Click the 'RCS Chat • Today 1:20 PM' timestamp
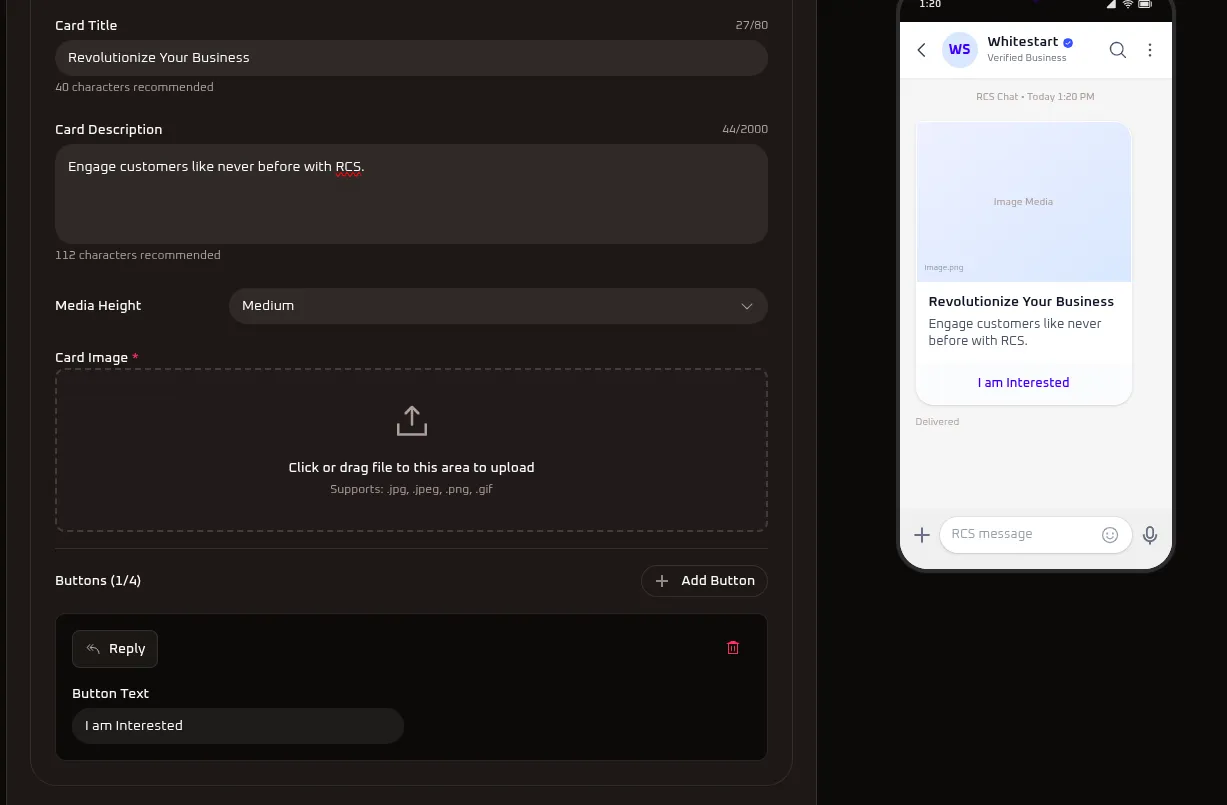1227x805 pixels. pos(1035,97)
